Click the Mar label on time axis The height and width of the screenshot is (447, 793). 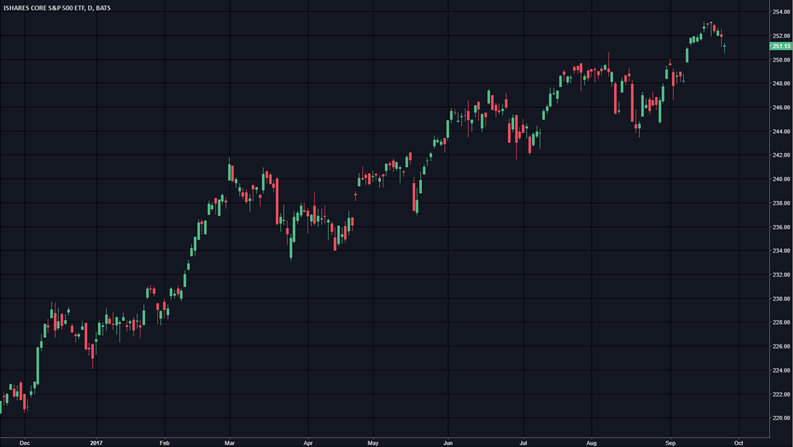(230, 443)
